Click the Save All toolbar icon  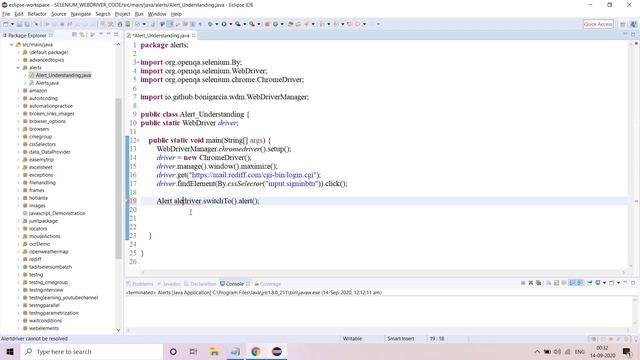click(x=27, y=24)
